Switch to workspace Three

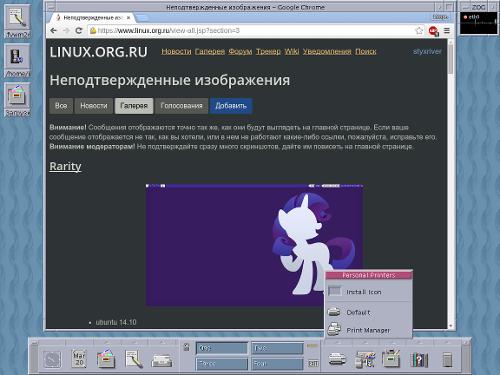point(222,363)
